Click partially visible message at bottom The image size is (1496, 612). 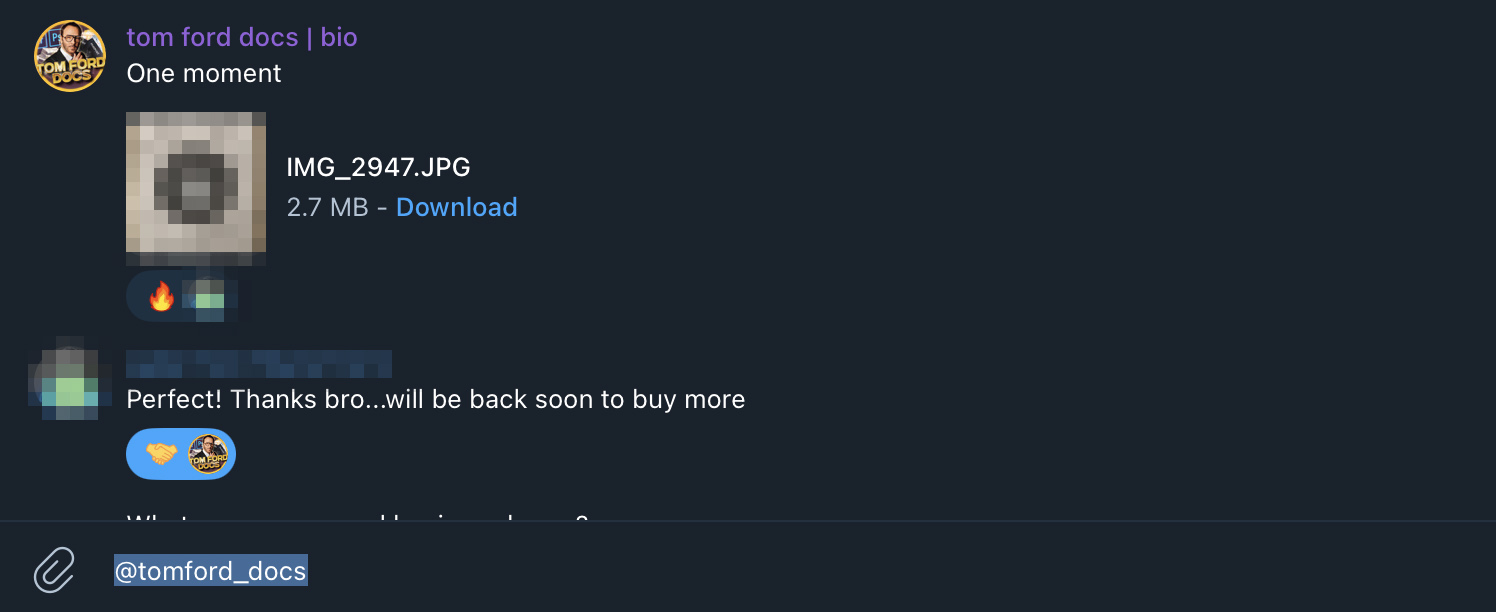(x=357, y=516)
